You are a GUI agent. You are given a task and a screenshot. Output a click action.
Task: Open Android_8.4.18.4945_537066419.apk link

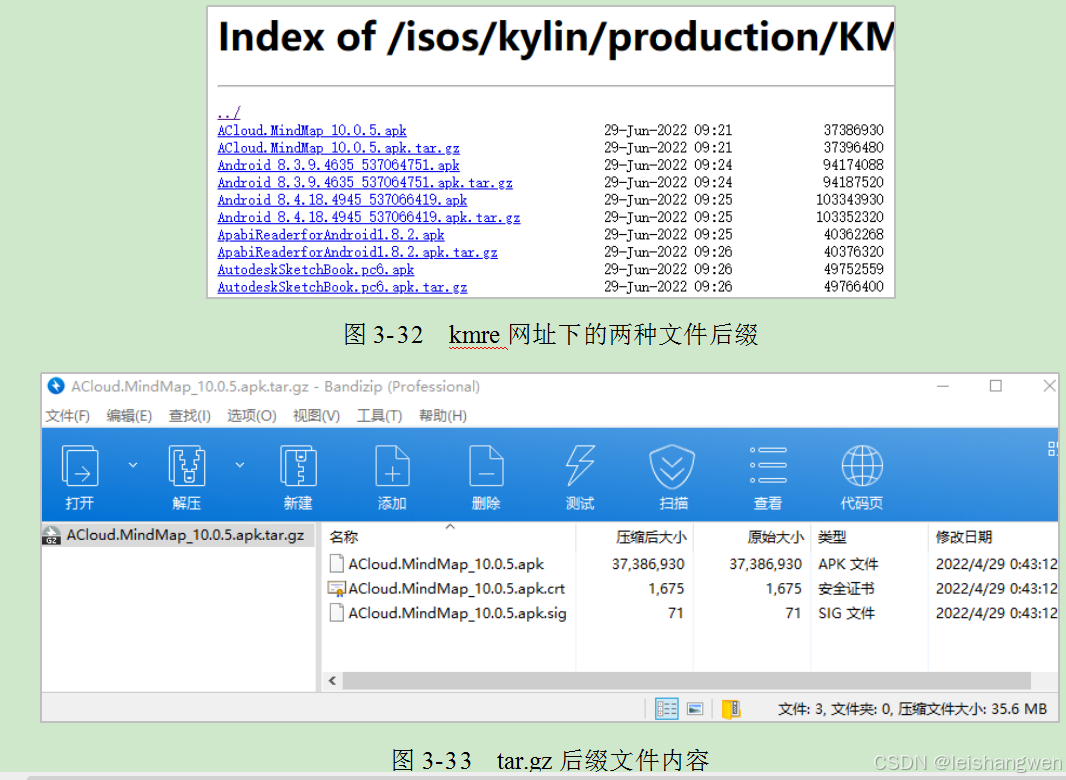[x=343, y=200]
